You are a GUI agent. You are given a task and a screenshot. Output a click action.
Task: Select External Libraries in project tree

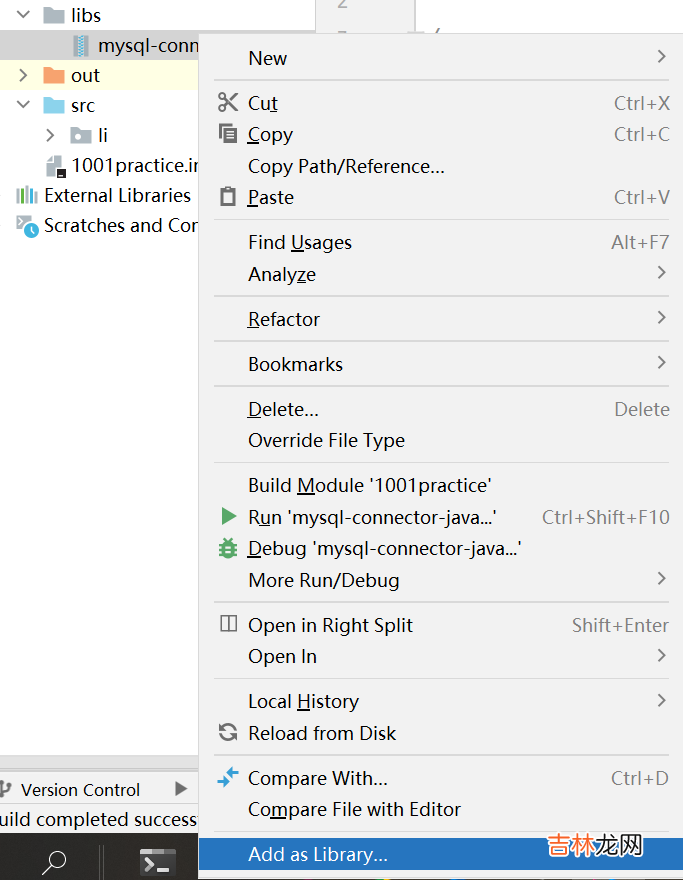click(117, 196)
